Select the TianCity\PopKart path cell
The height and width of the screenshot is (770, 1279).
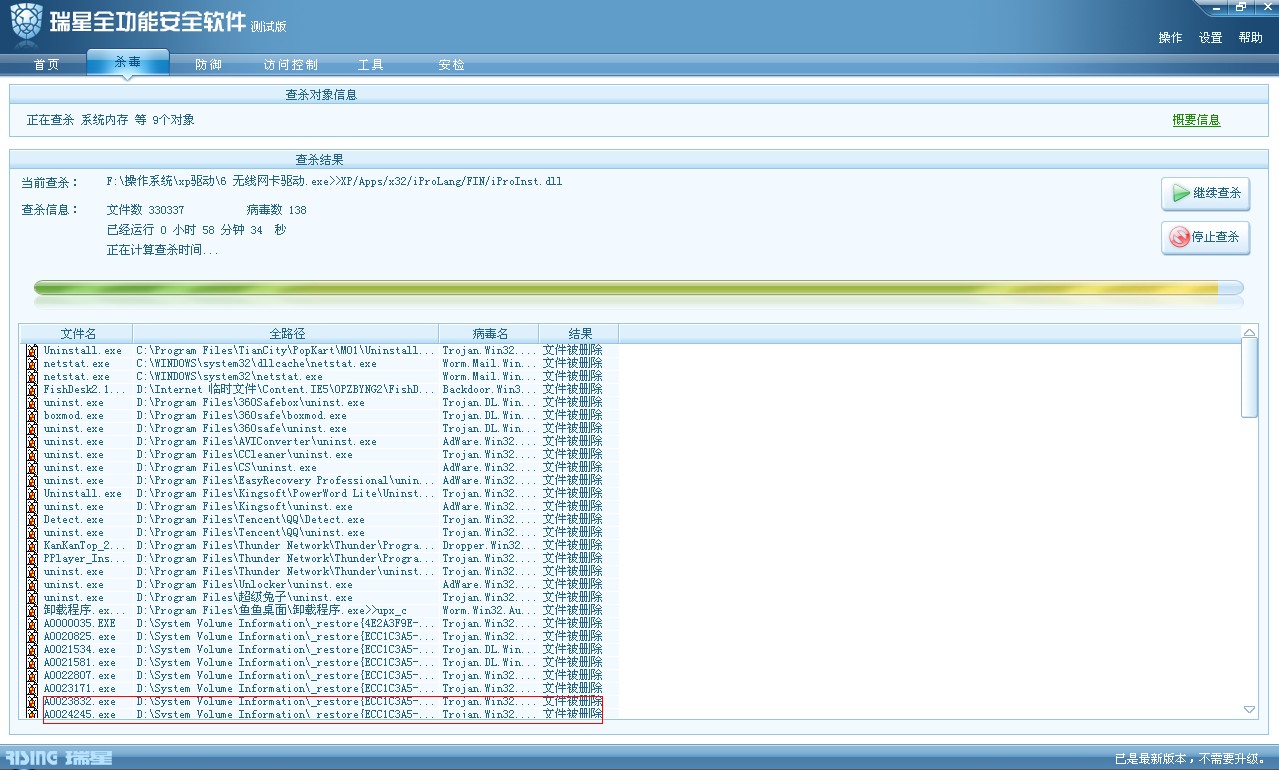coord(286,351)
